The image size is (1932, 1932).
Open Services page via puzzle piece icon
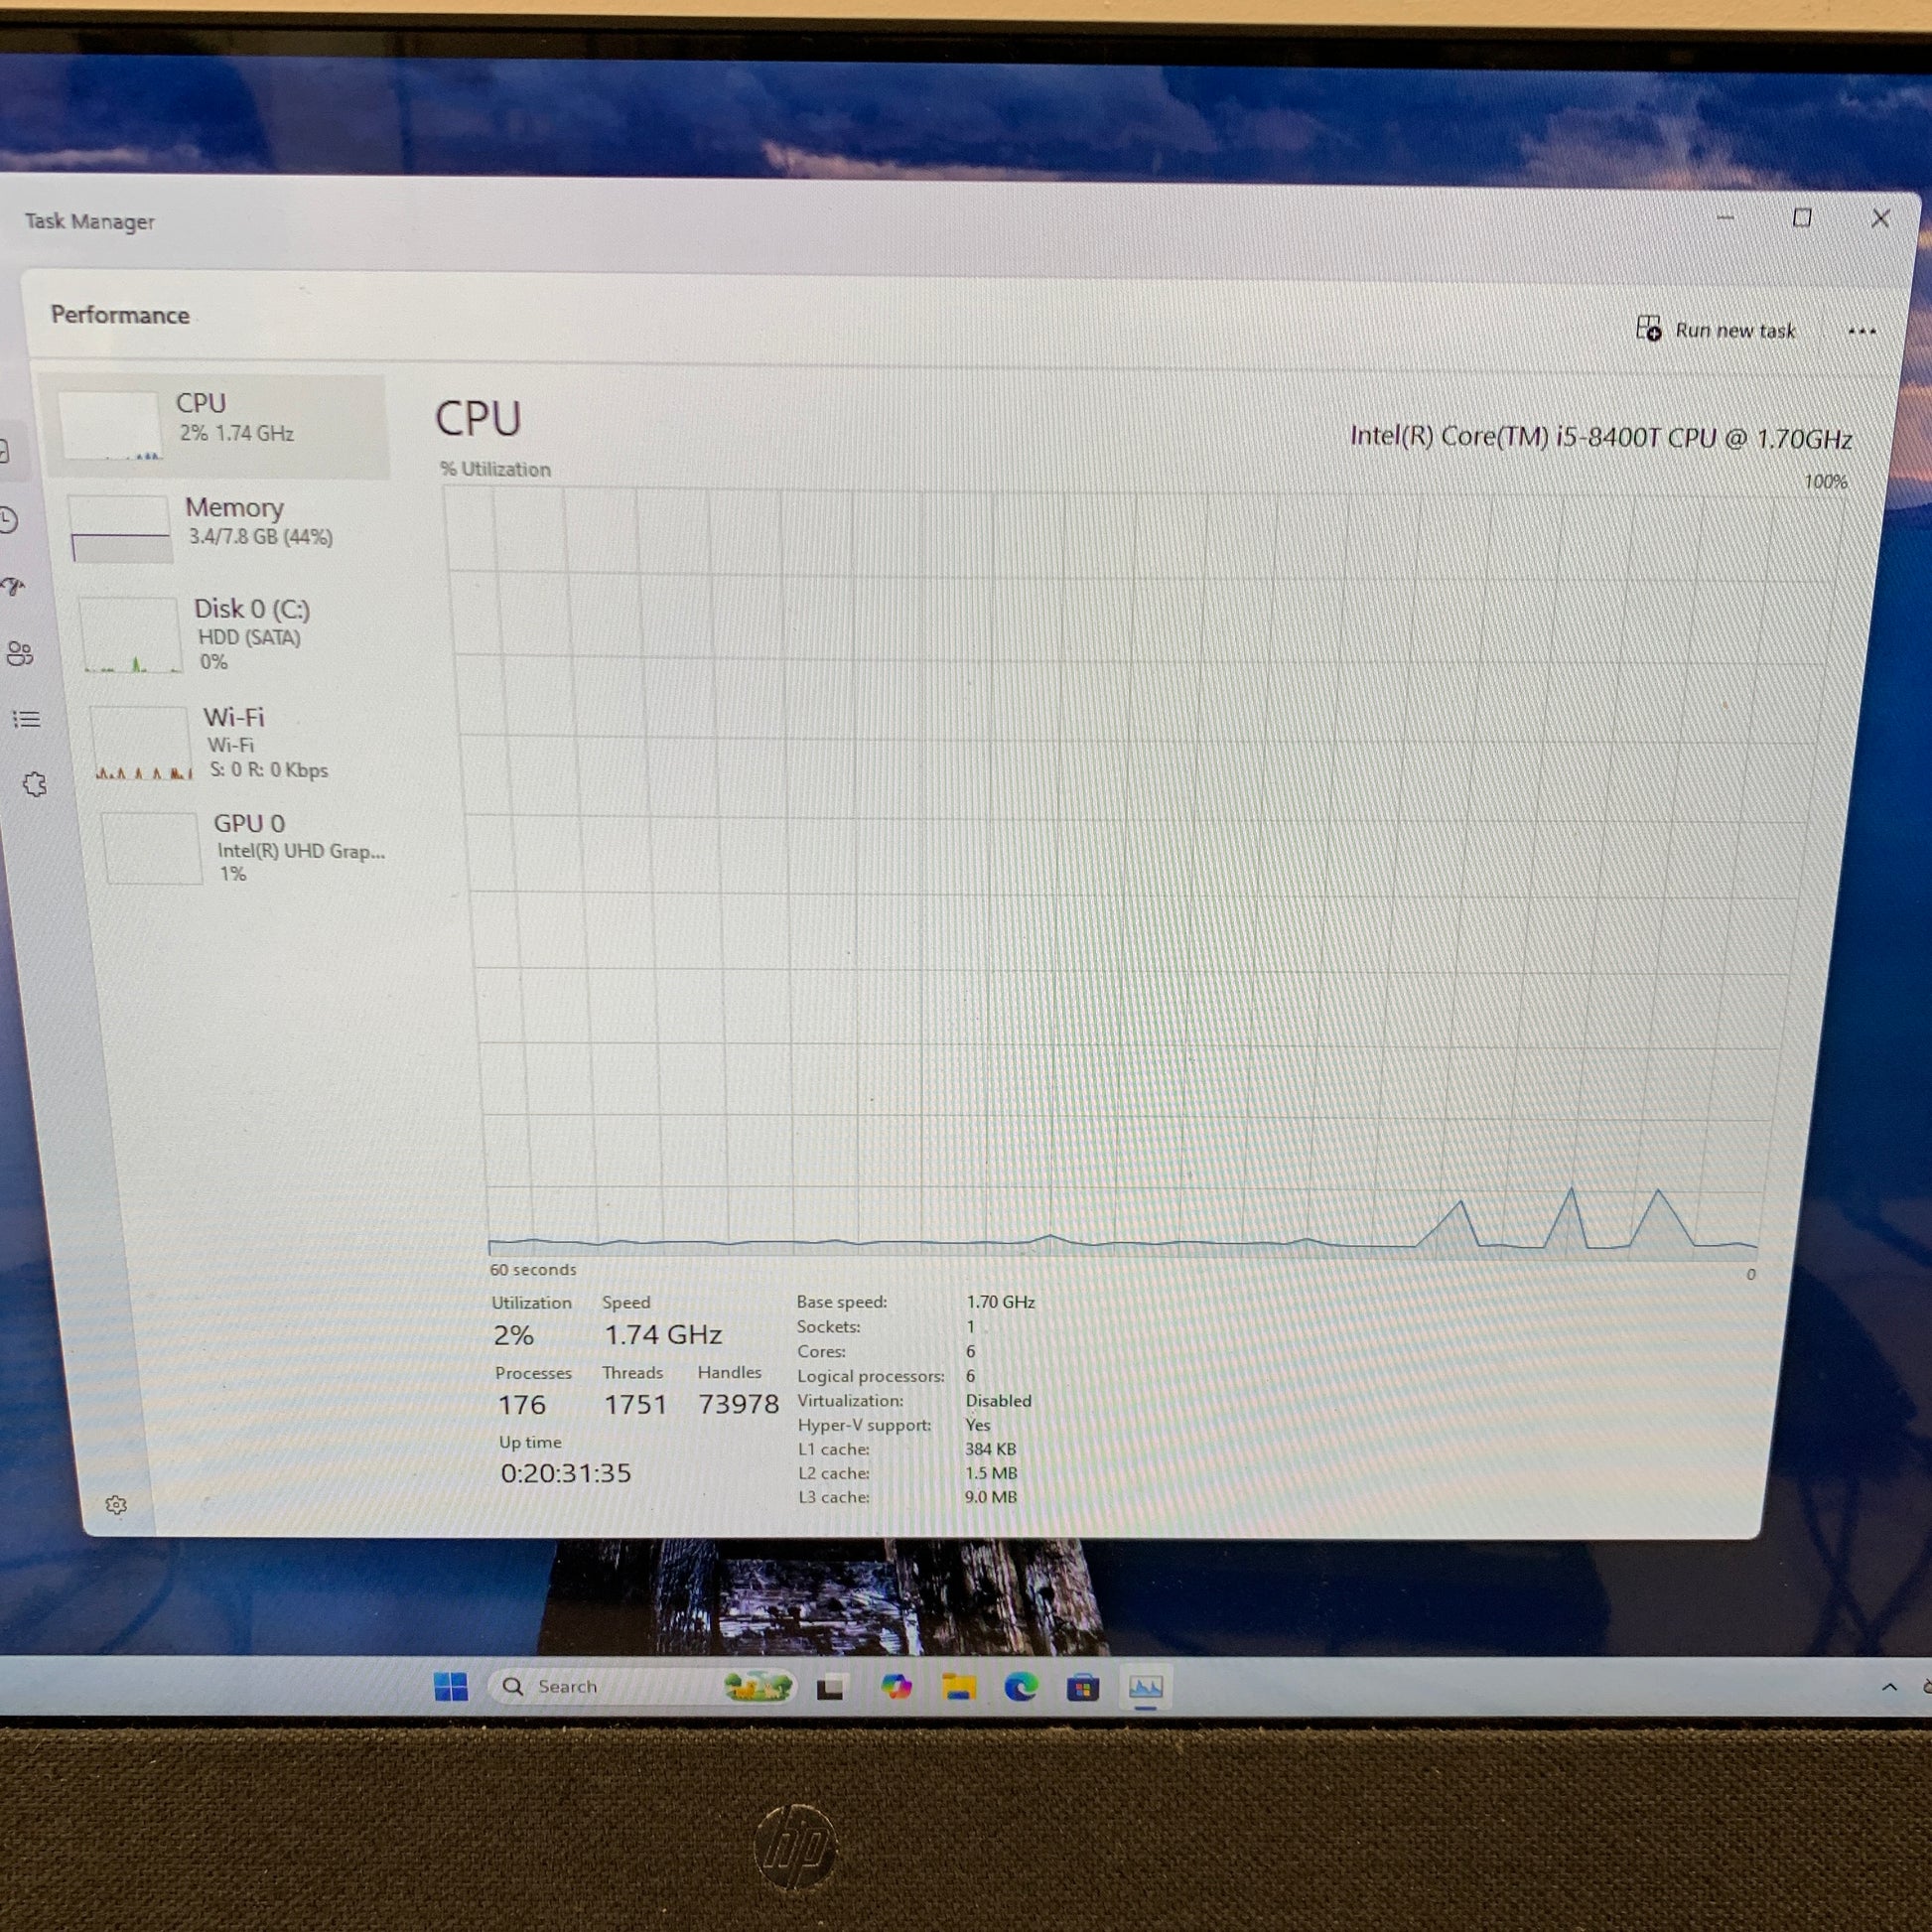(35, 784)
